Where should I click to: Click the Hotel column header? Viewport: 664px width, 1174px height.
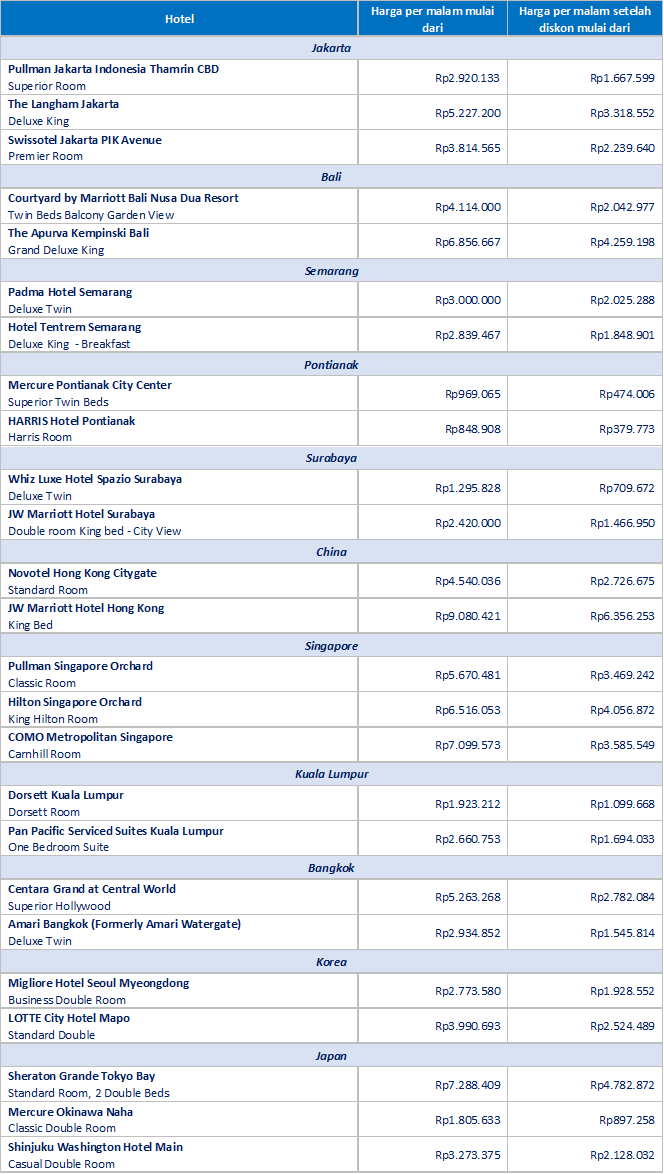tap(179, 19)
